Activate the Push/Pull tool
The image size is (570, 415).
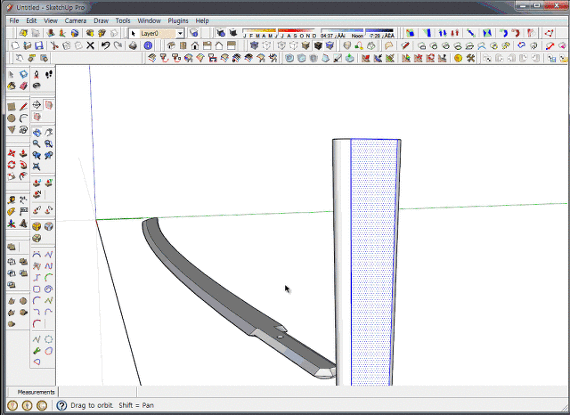tap(24, 153)
